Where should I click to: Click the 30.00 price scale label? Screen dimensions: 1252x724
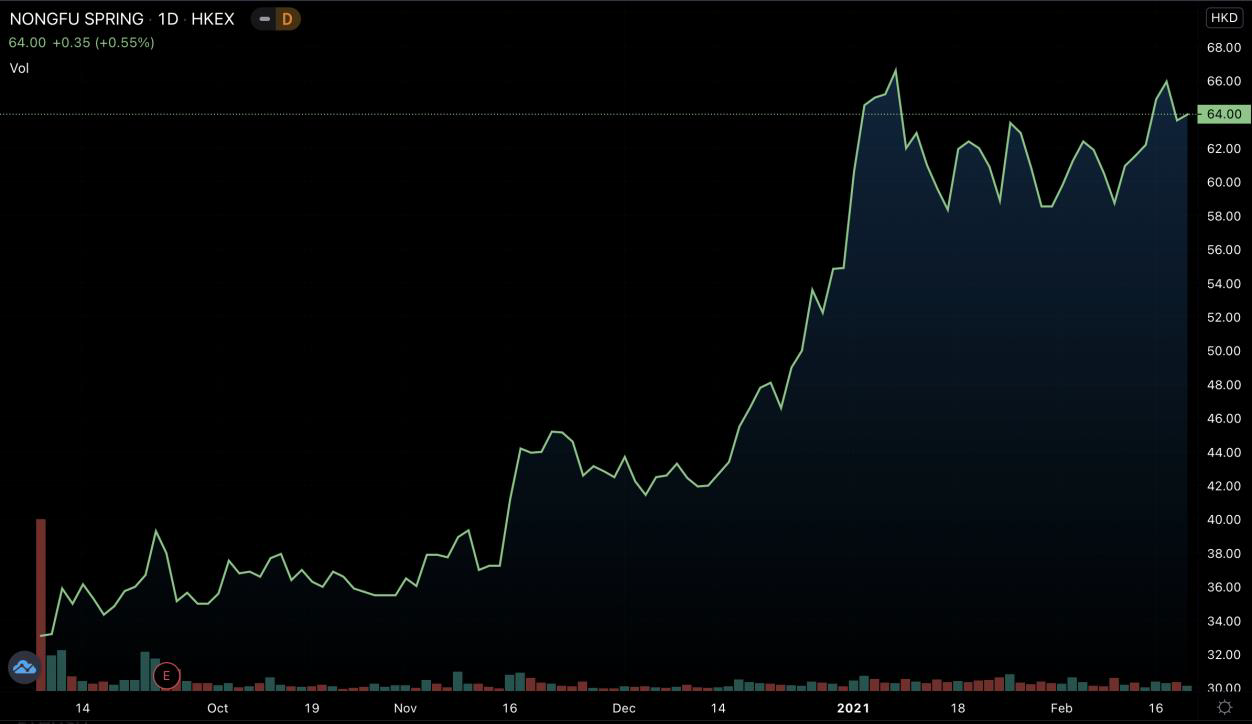click(x=1223, y=688)
